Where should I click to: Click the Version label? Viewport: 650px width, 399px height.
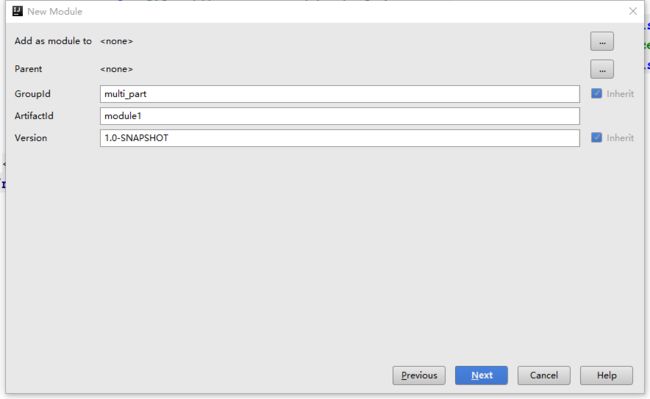(31, 138)
